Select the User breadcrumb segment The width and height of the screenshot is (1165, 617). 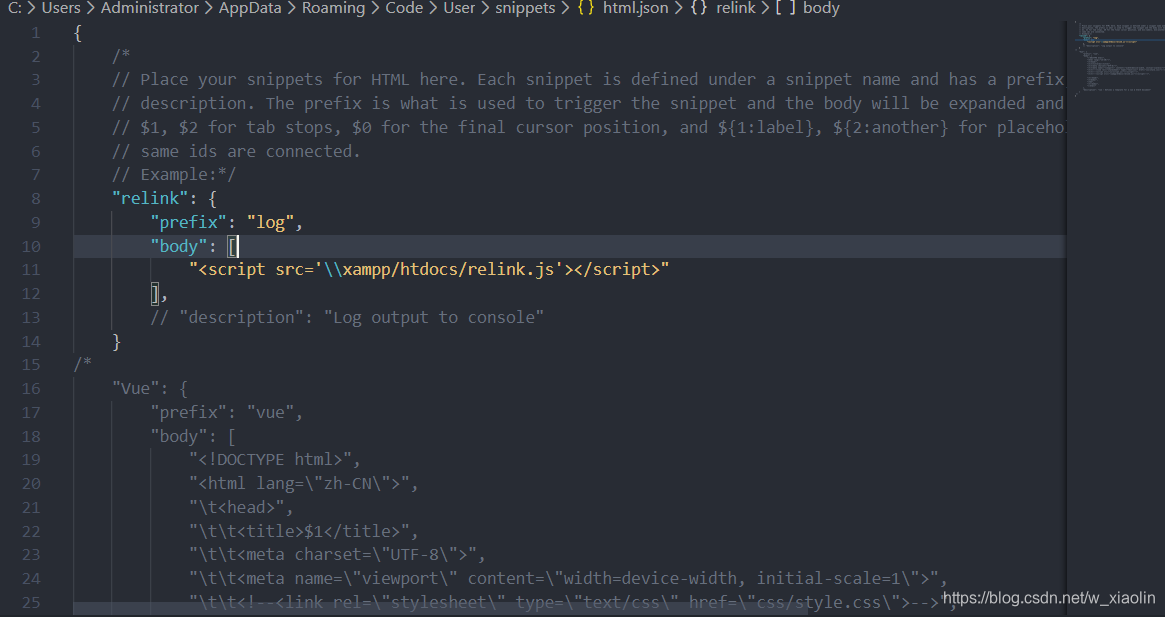coord(459,8)
